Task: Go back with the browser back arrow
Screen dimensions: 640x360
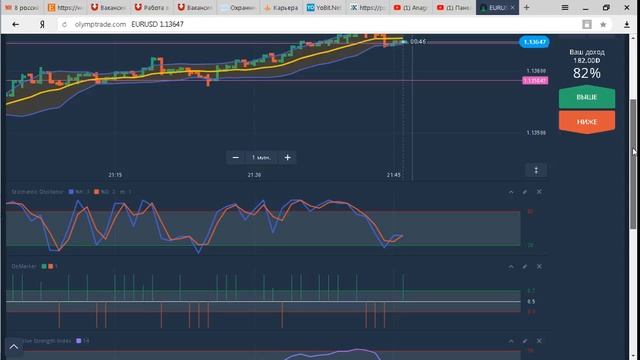Action: tap(16, 24)
